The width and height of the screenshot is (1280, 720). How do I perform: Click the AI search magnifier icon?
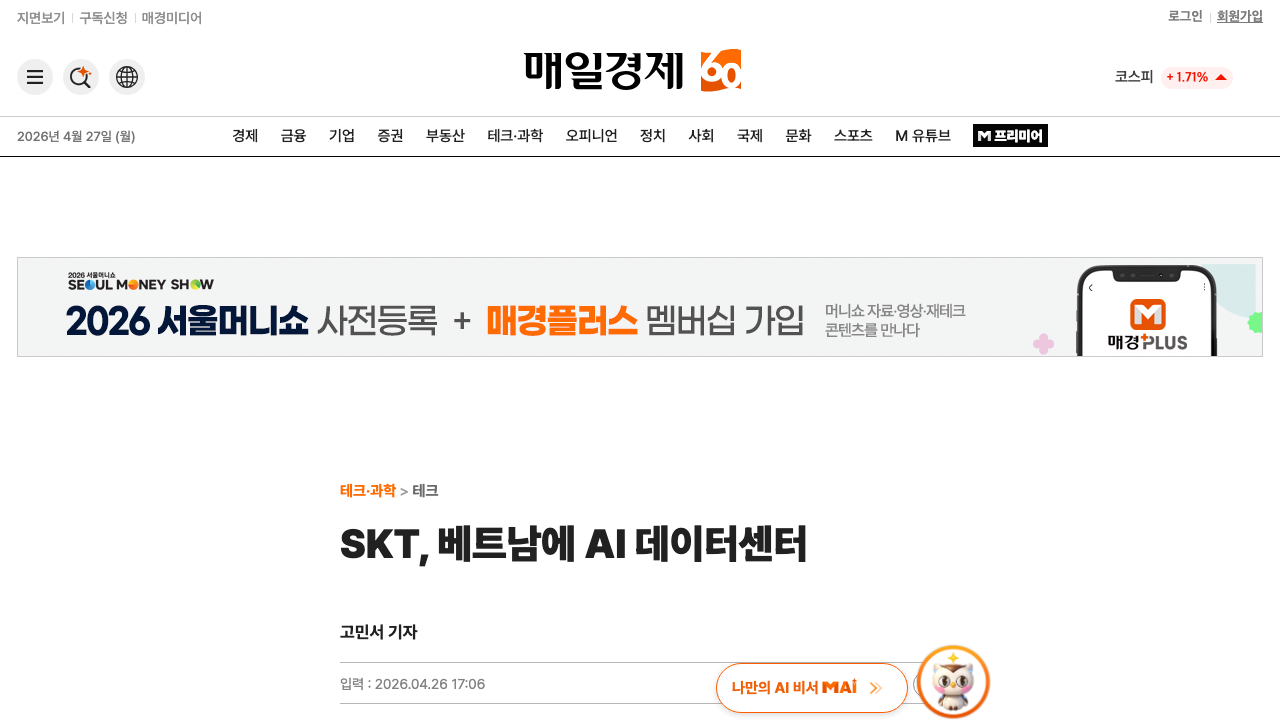[x=81, y=77]
